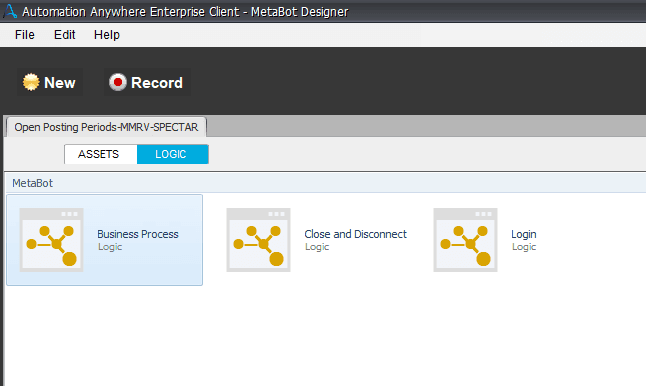Viewport: 646px width, 386px height.
Task: Click the Automation Anywhere logo icon
Action: pos(10,11)
